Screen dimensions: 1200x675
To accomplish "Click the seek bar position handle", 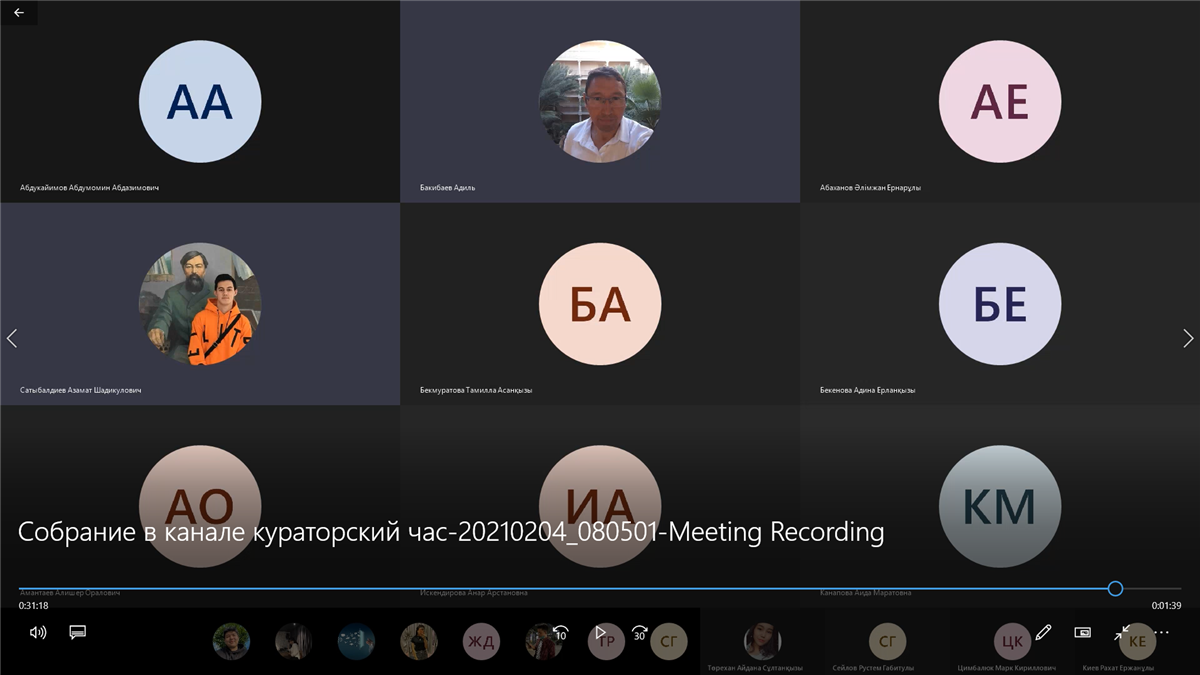I will pyautogui.click(x=1115, y=589).
